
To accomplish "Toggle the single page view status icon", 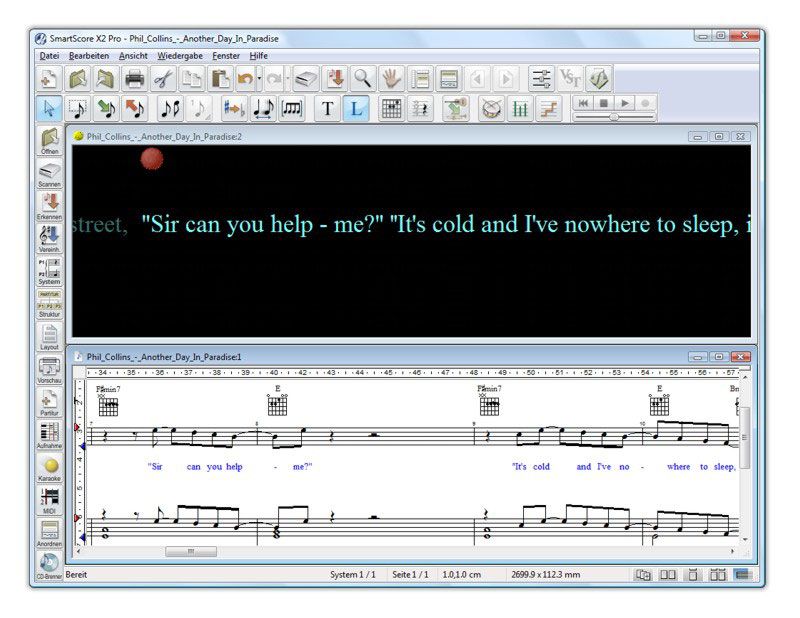I will (x=692, y=575).
